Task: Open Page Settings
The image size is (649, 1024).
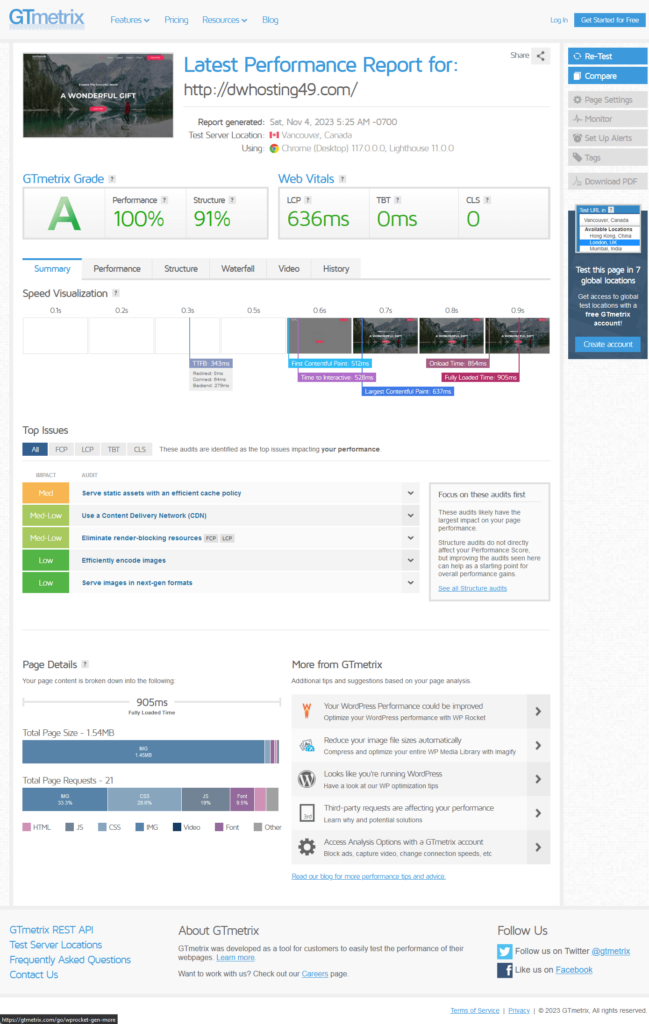Action: click(x=607, y=100)
